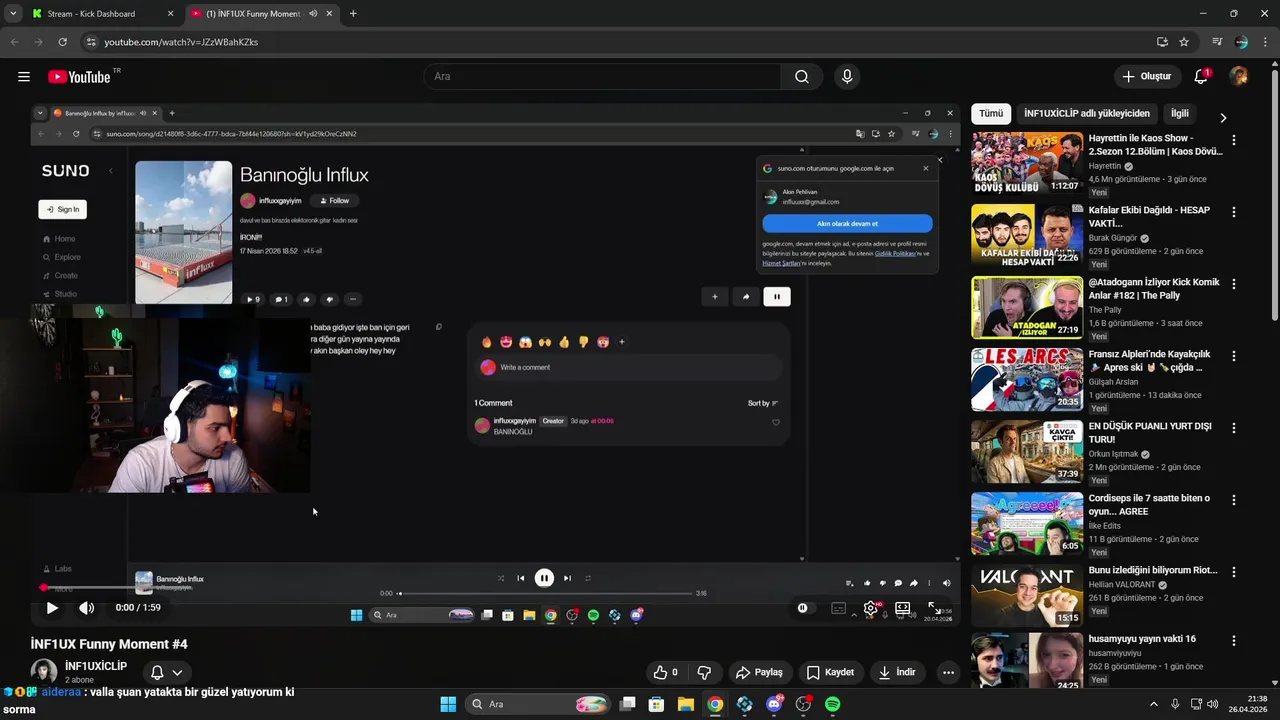Open channel notification bell dropdown
Image resolution: width=1280 pixels, height=720 pixels.
coord(166,672)
